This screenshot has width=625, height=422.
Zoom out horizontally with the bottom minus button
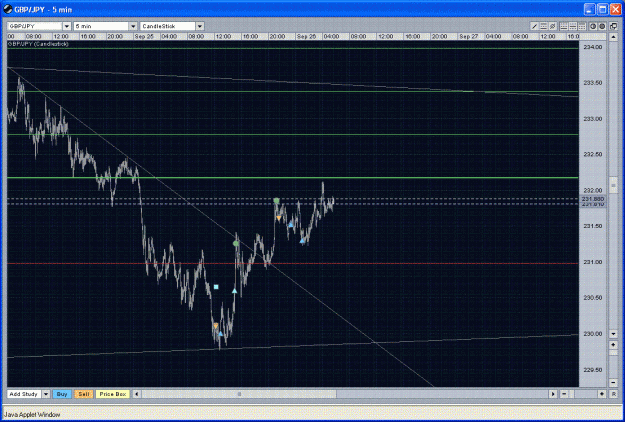(564, 394)
